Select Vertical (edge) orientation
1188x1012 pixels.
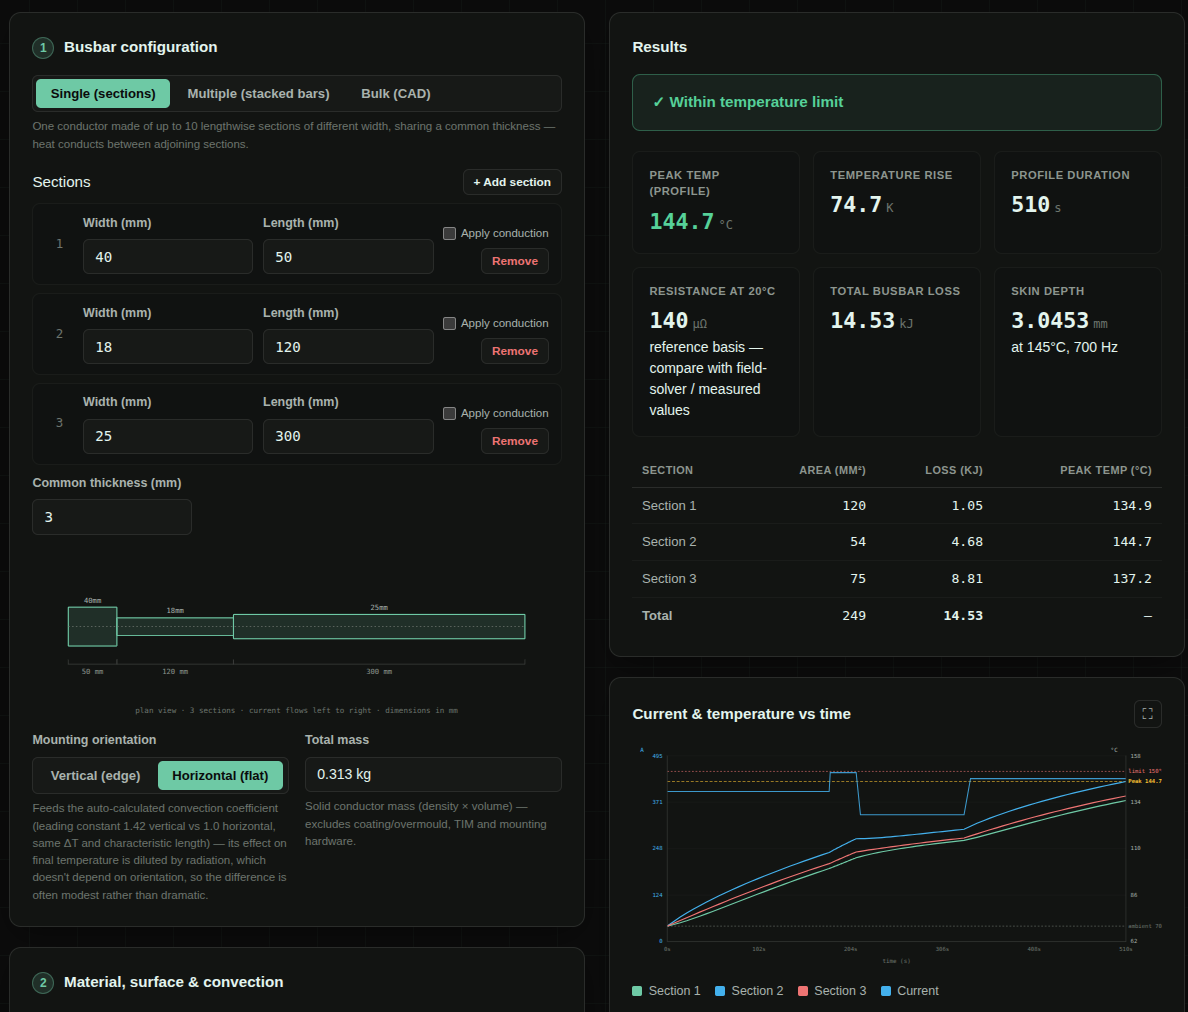[95, 776]
